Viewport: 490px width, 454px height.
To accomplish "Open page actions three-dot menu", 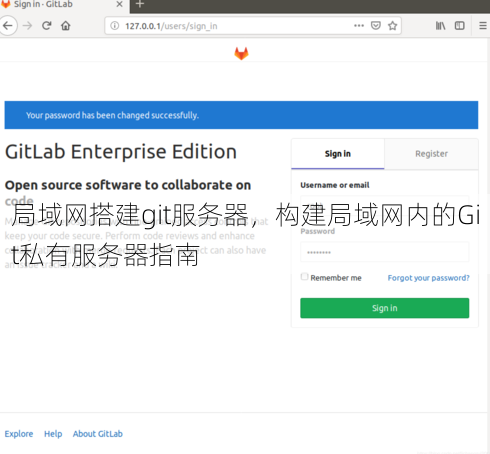I will point(359,26).
